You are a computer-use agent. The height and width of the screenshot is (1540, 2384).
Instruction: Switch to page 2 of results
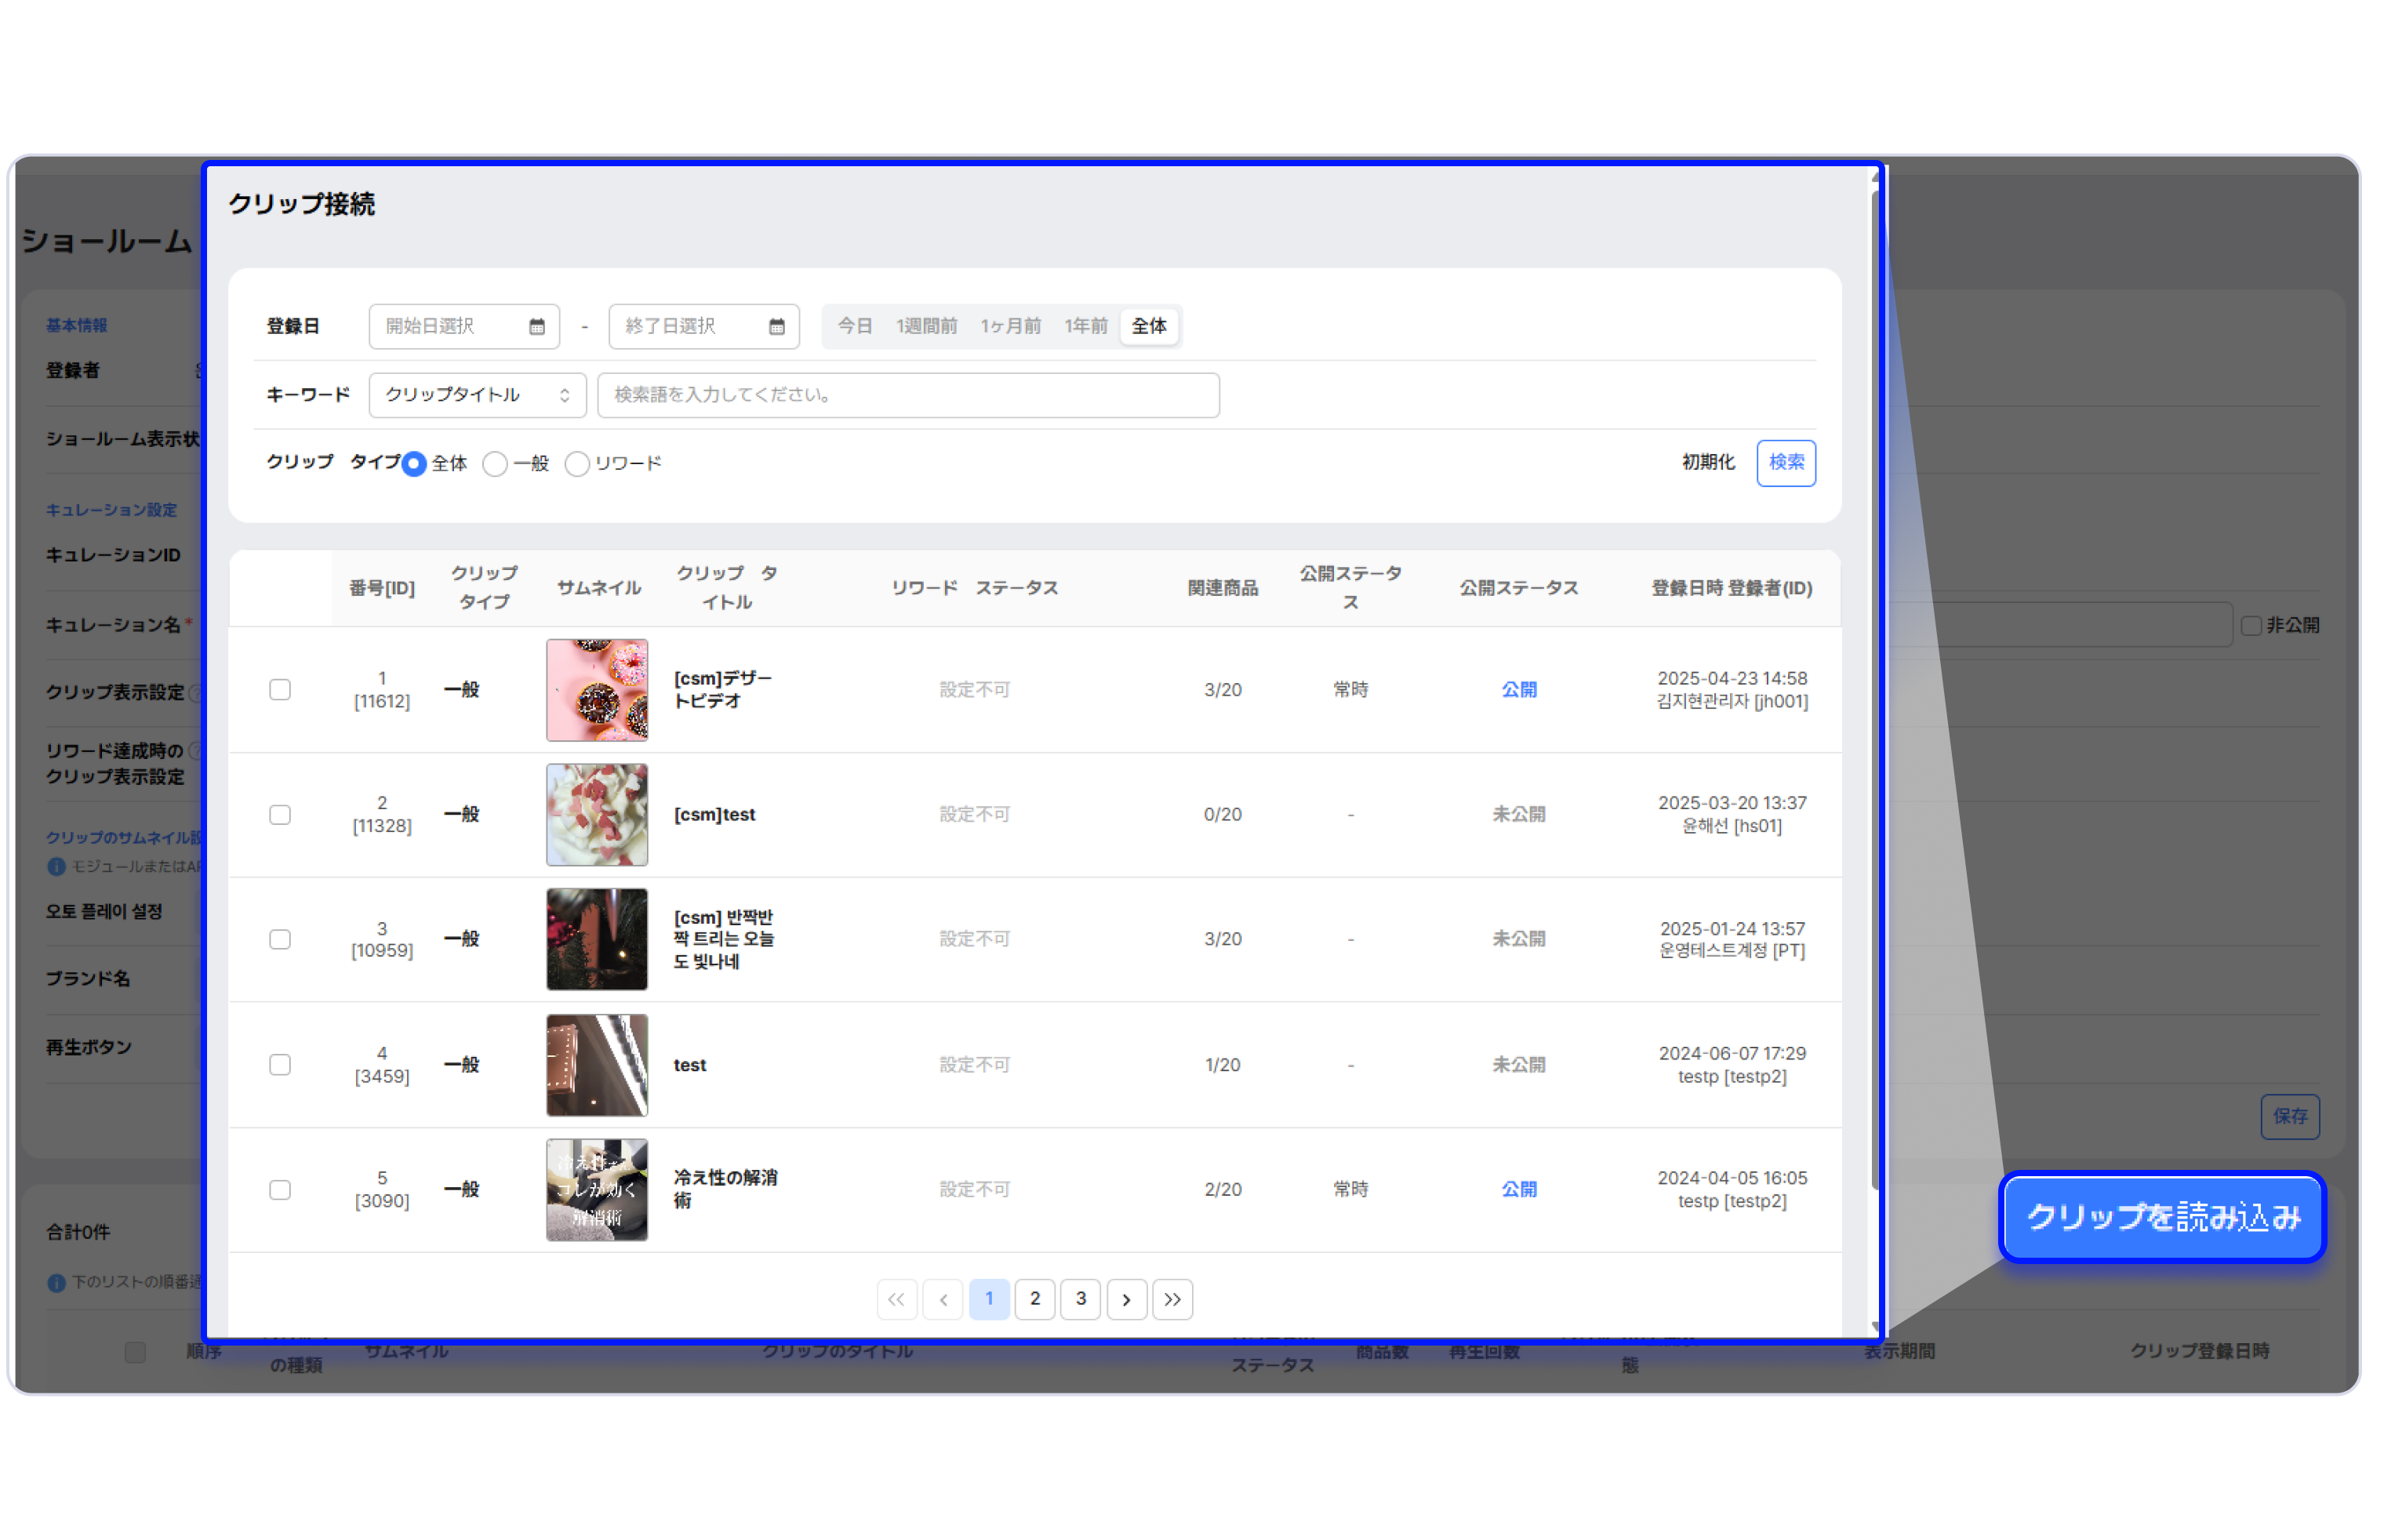pos(1035,1299)
